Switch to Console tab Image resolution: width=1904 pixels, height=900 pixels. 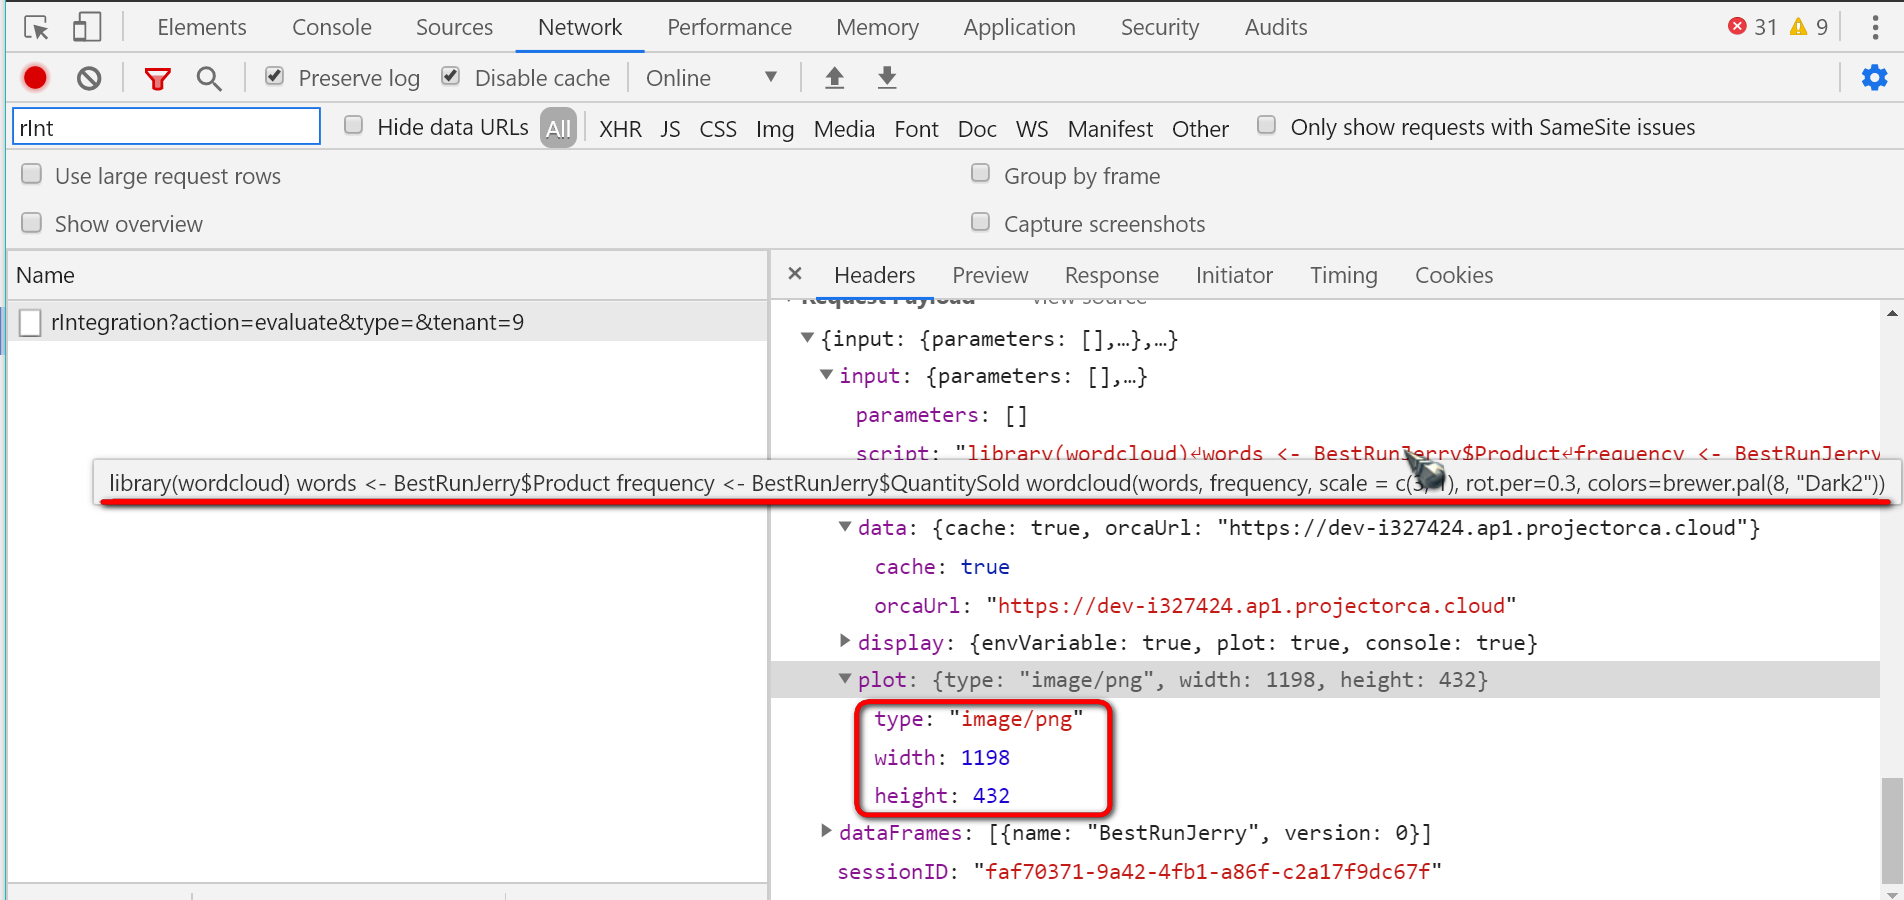point(332,27)
